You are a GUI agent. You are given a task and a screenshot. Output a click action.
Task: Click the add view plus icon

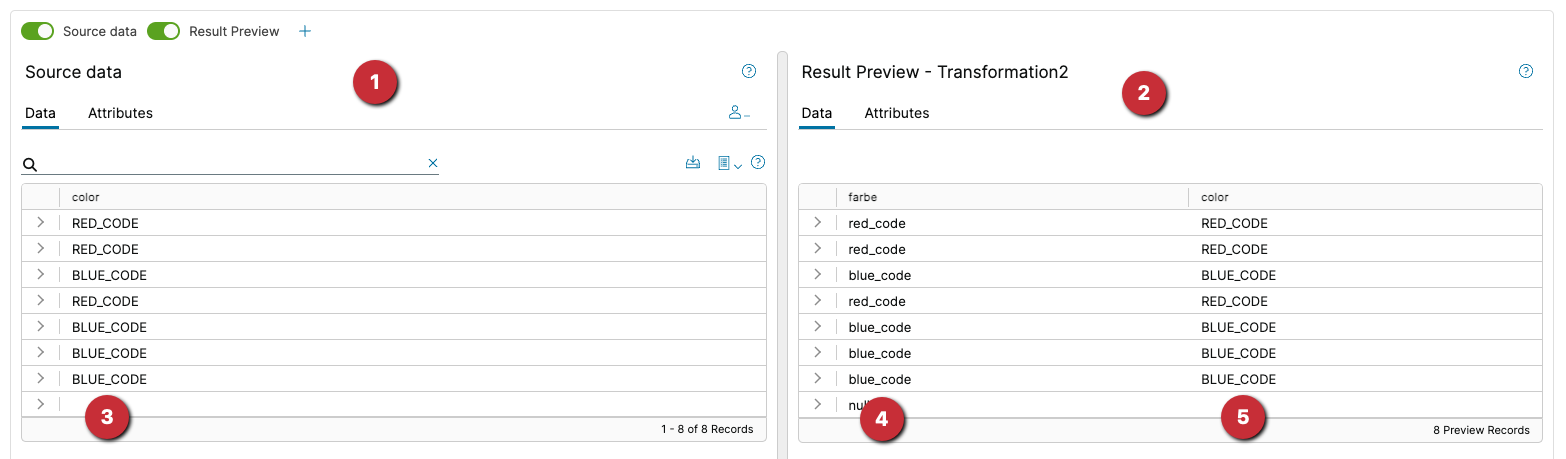305,31
